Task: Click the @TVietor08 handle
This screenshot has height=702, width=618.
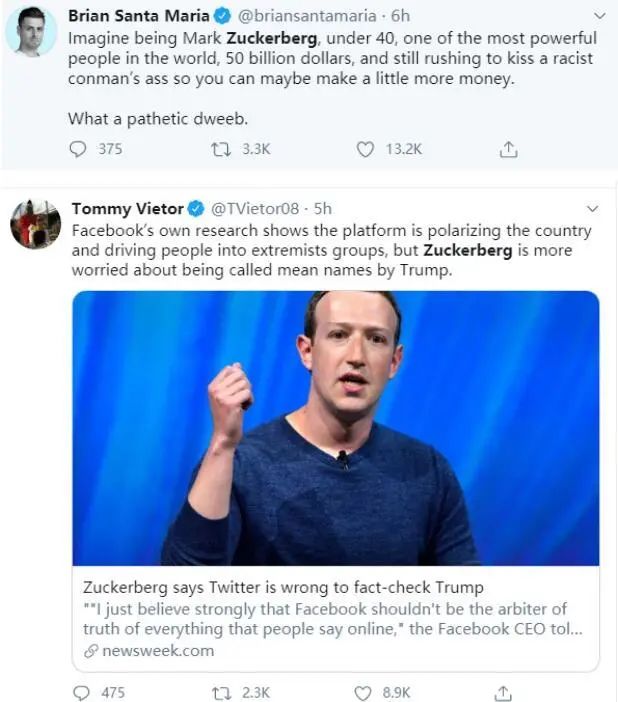Action: point(254,209)
